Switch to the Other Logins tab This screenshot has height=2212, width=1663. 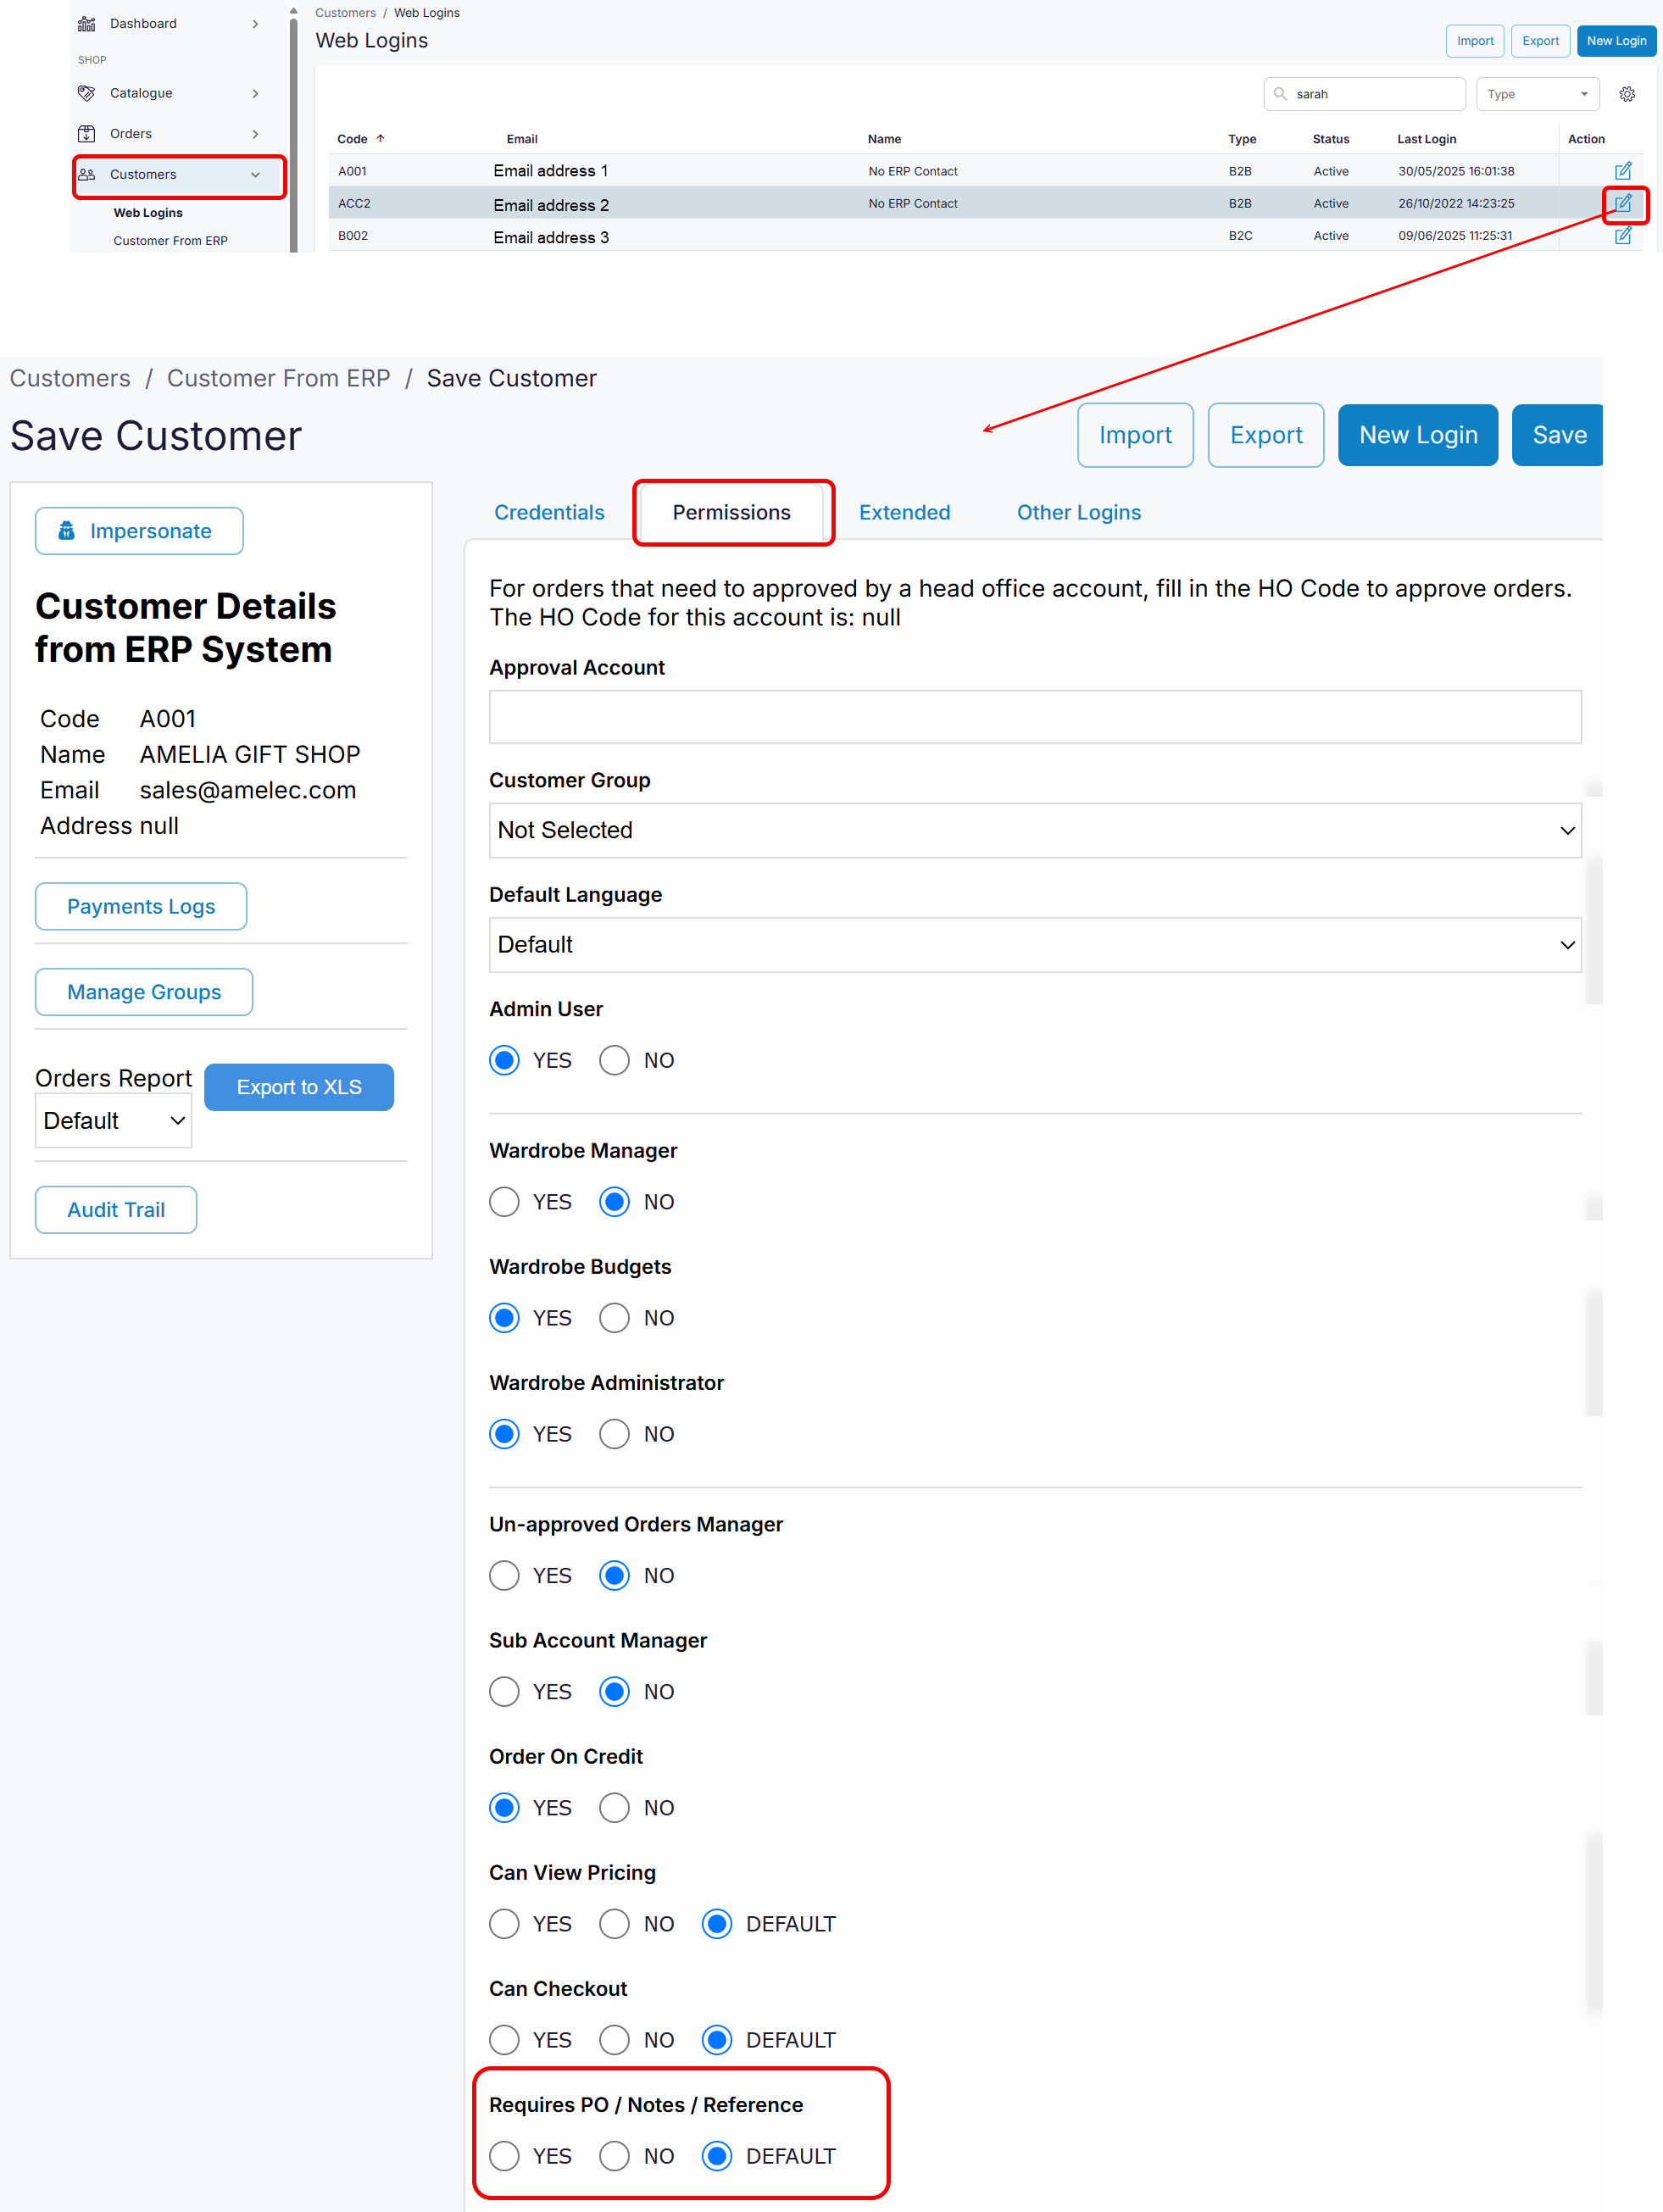pyautogui.click(x=1078, y=512)
